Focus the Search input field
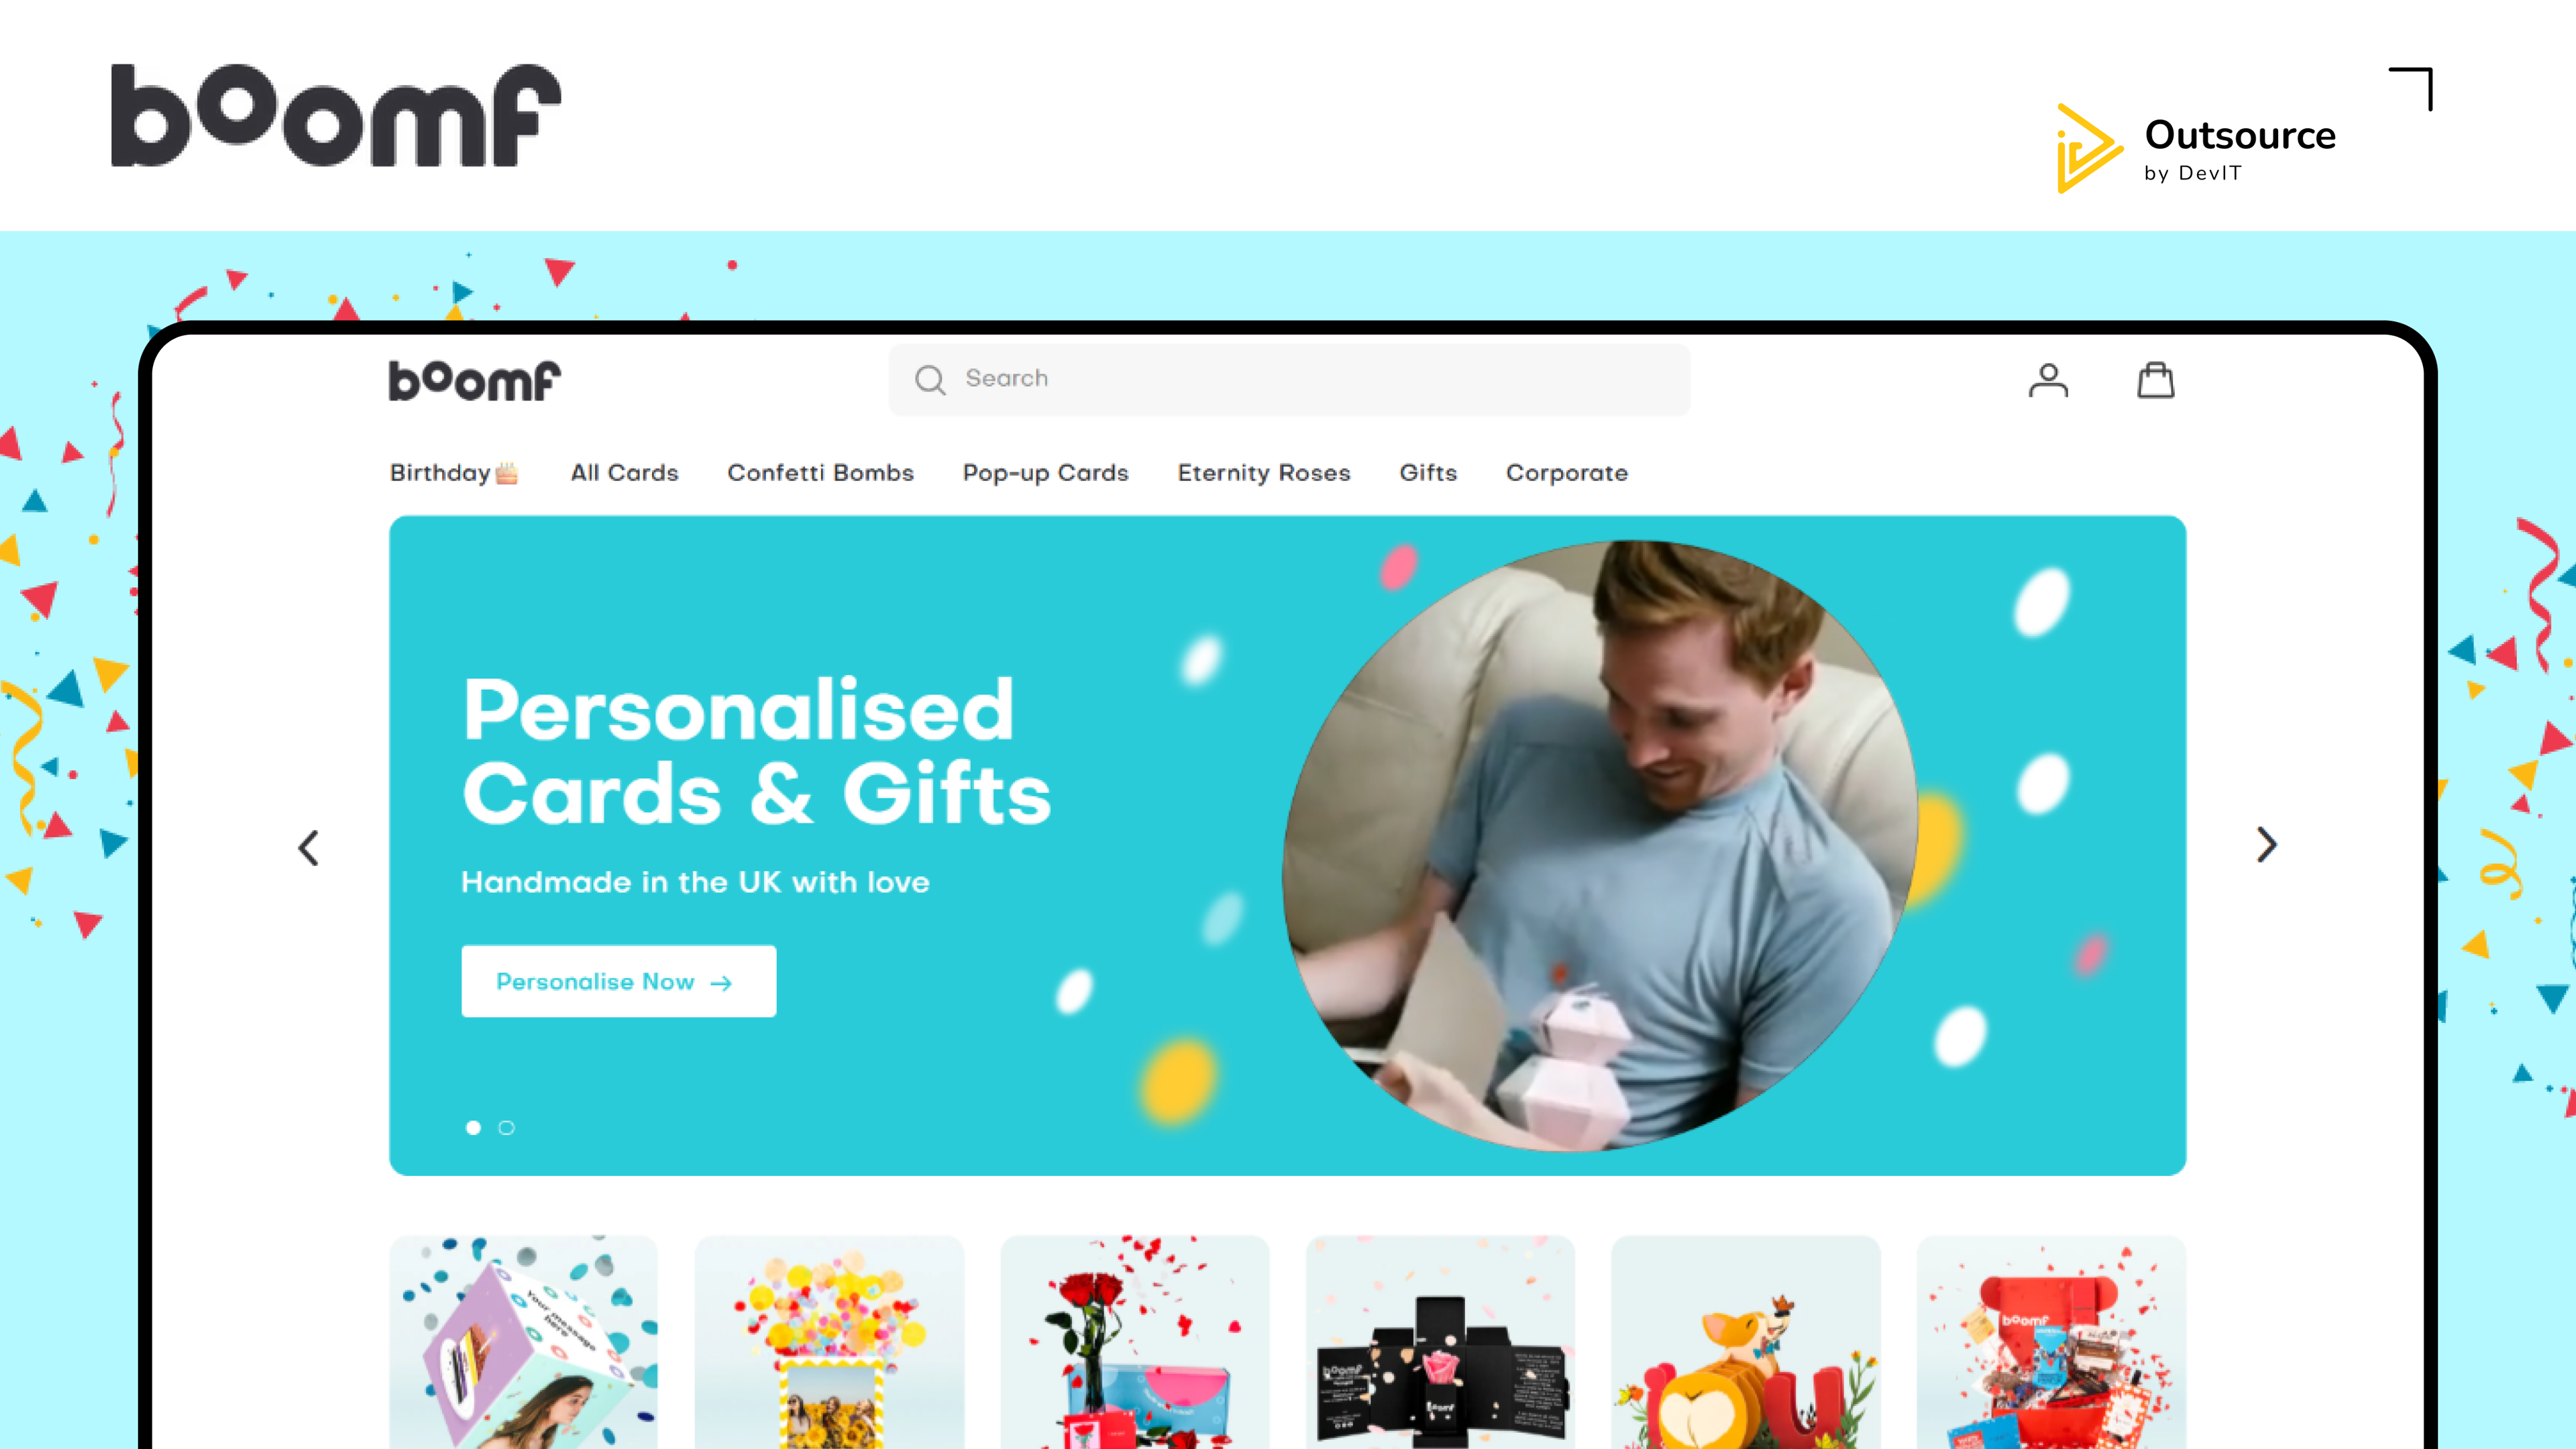The image size is (2576, 1449). click(x=1289, y=379)
